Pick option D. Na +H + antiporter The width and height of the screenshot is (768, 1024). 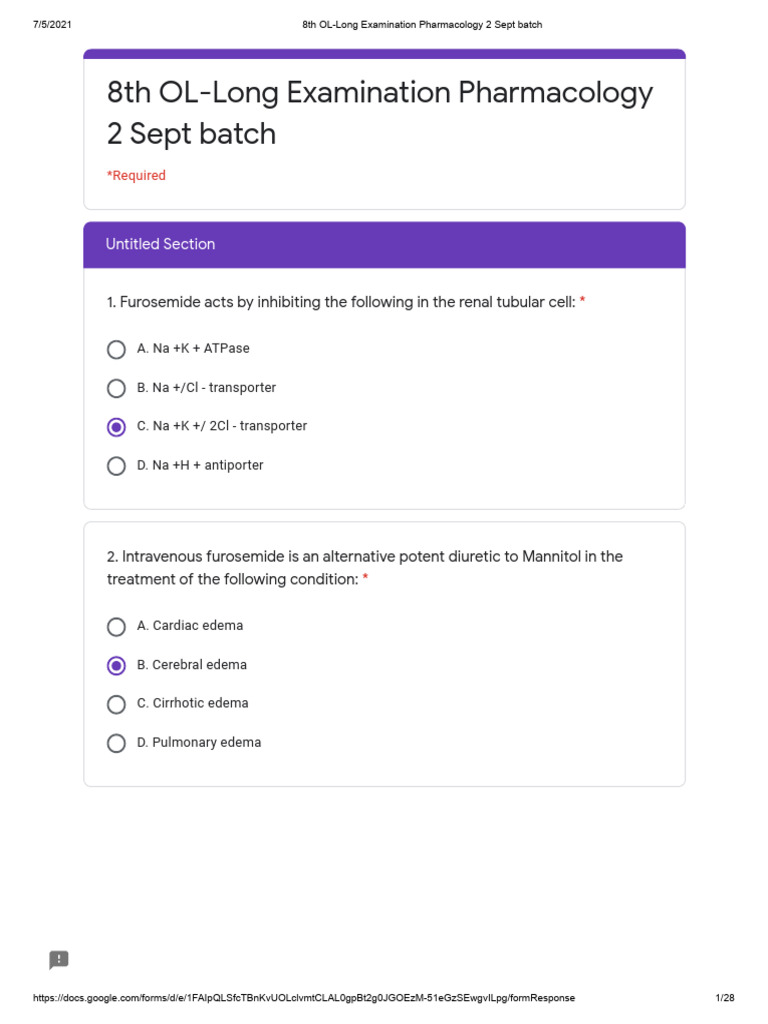pyautogui.click(x=117, y=466)
